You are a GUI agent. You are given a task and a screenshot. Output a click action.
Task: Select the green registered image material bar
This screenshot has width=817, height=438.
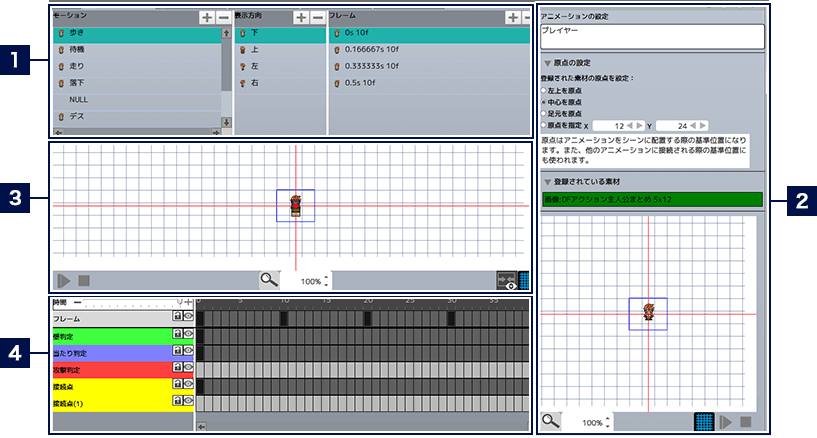pos(651,199)
